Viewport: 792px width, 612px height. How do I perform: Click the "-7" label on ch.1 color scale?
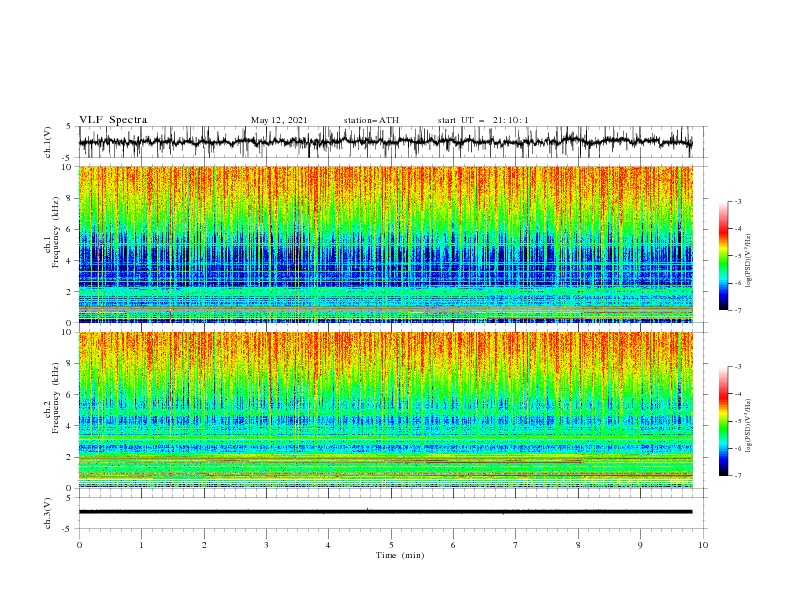737,310
